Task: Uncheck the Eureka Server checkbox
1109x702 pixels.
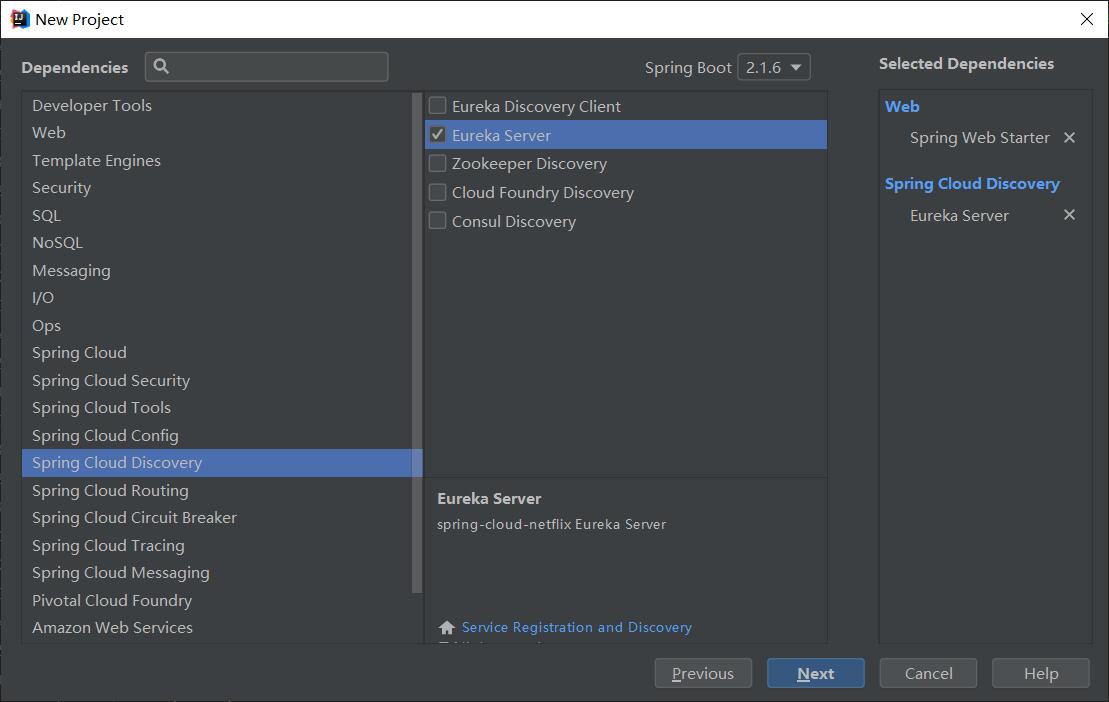Action: [438, 134]
